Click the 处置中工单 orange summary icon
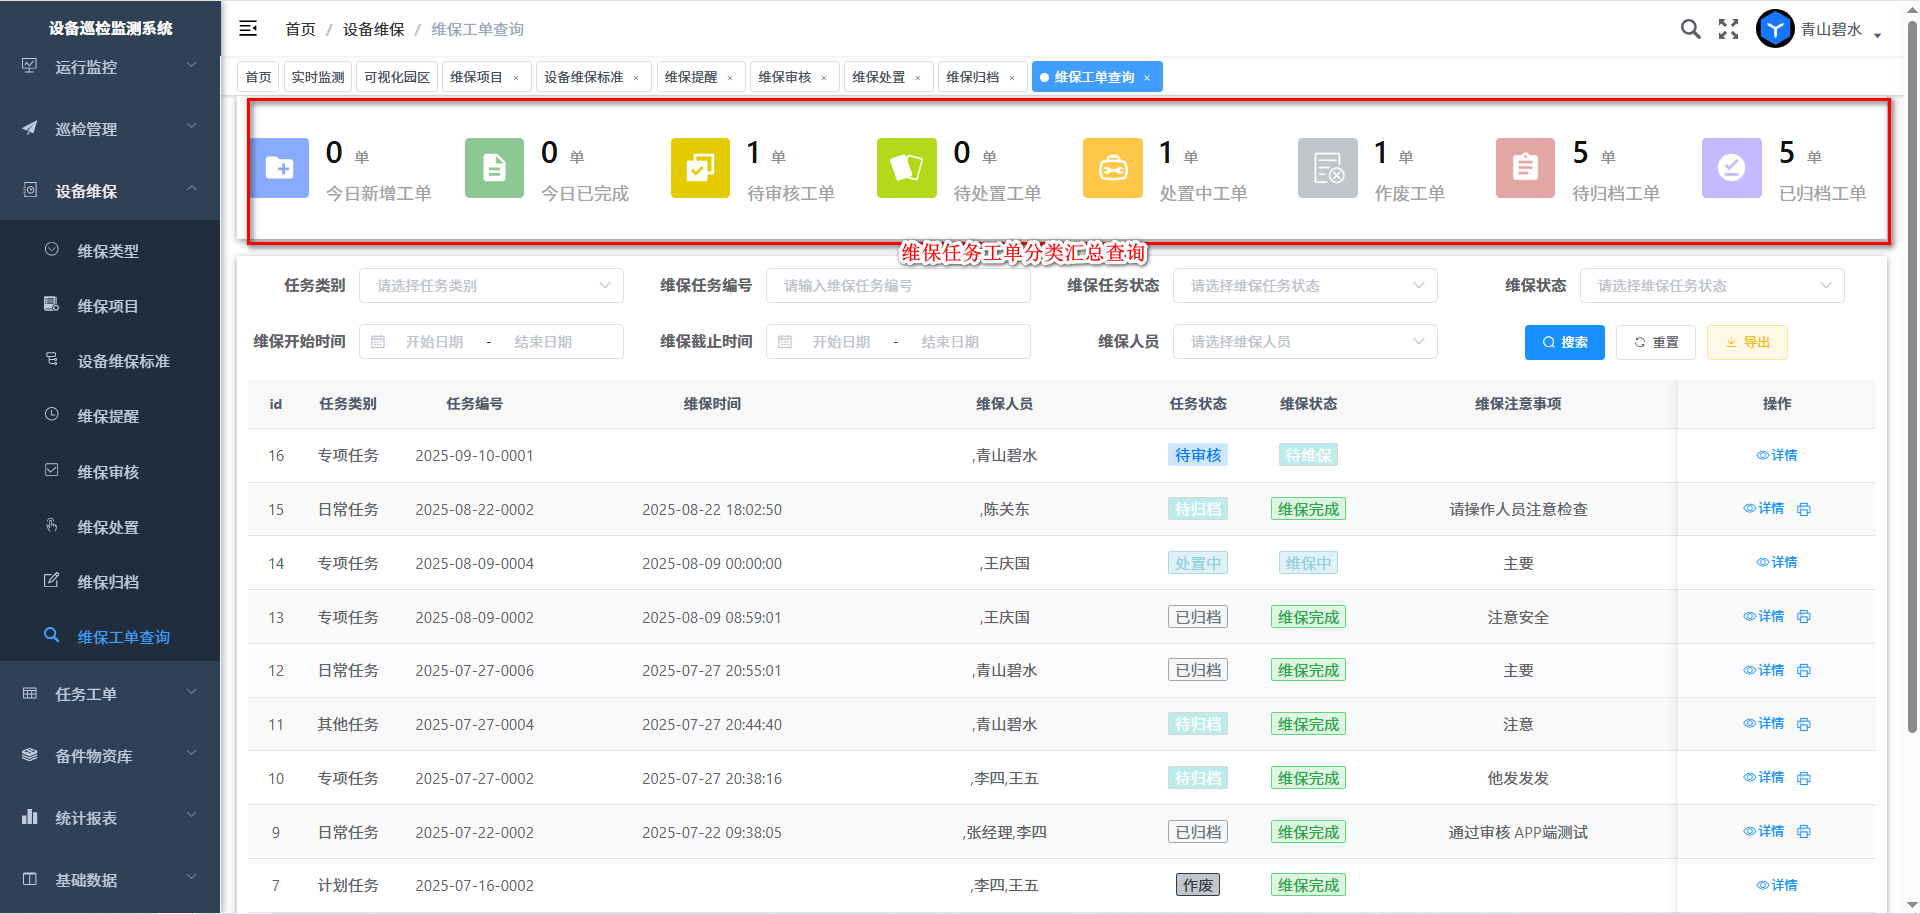 coord(1112,168)
